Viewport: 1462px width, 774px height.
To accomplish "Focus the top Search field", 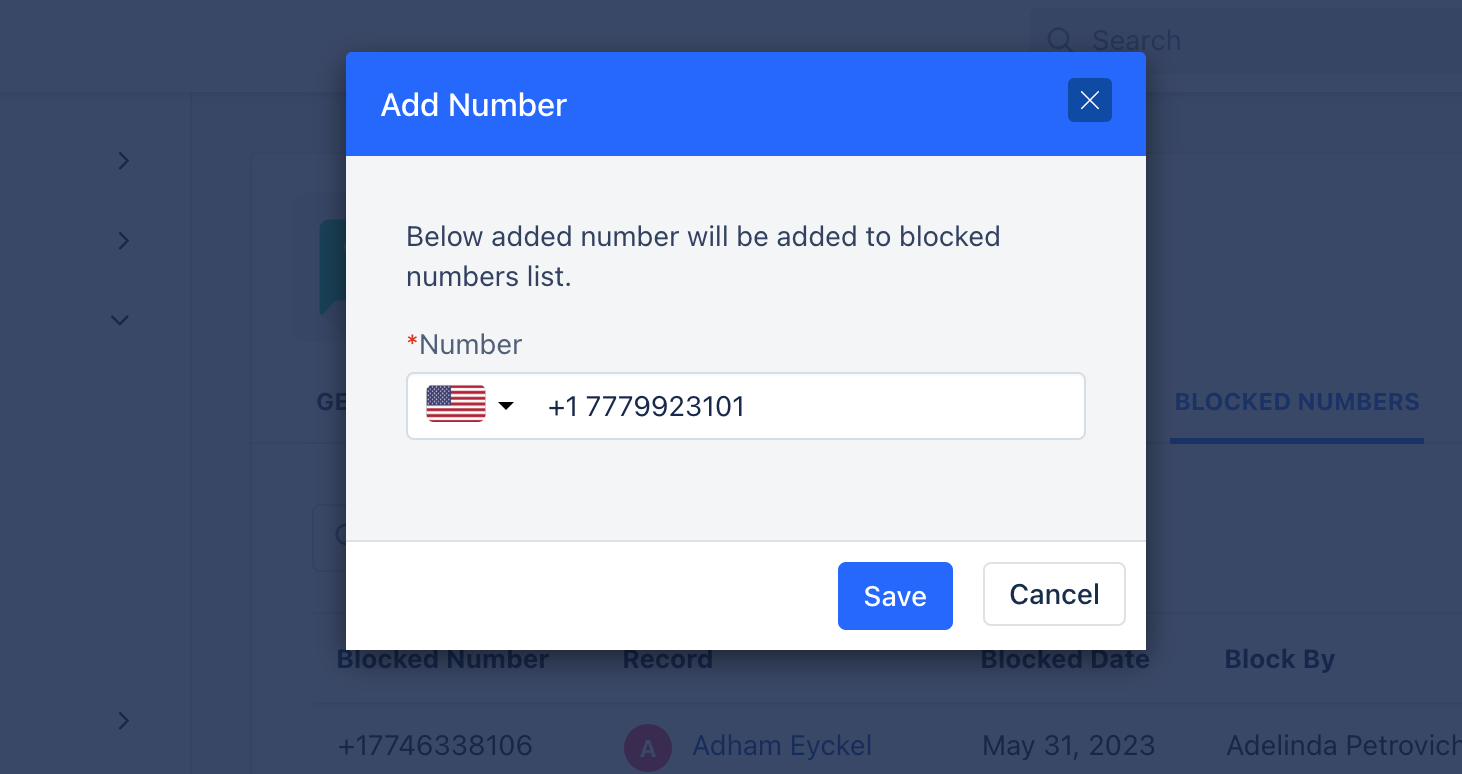I will click(1246, 40).
